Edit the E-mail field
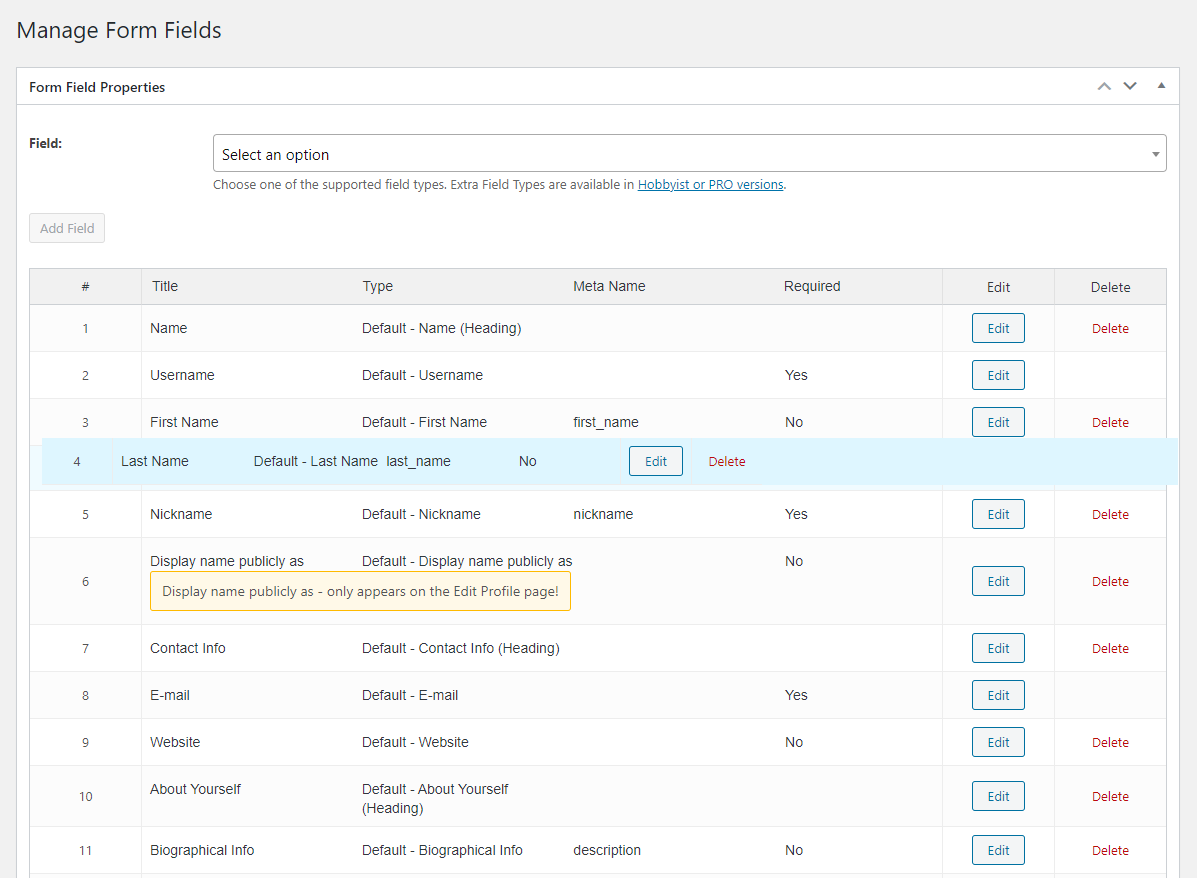This screenshot has width=1197, height=878. (x=998, y=695)
